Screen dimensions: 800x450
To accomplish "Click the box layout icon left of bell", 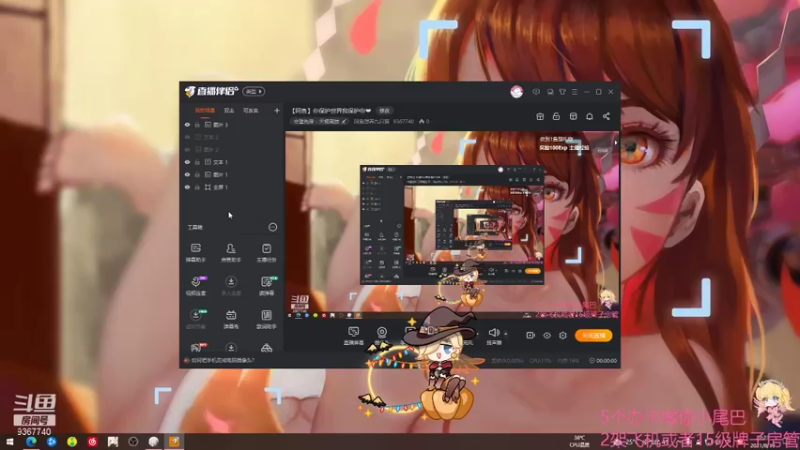I will click(573, 116).
